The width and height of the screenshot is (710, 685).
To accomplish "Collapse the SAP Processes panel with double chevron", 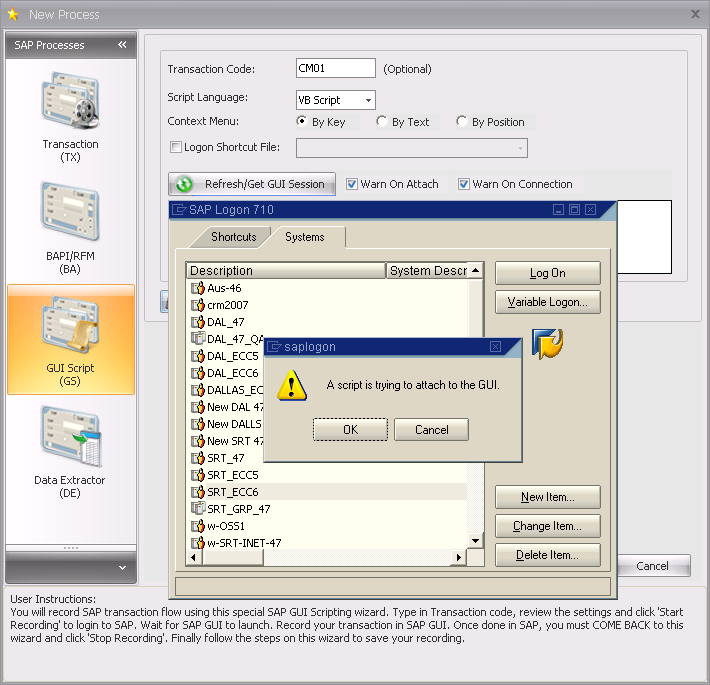I will coord(122,45).
